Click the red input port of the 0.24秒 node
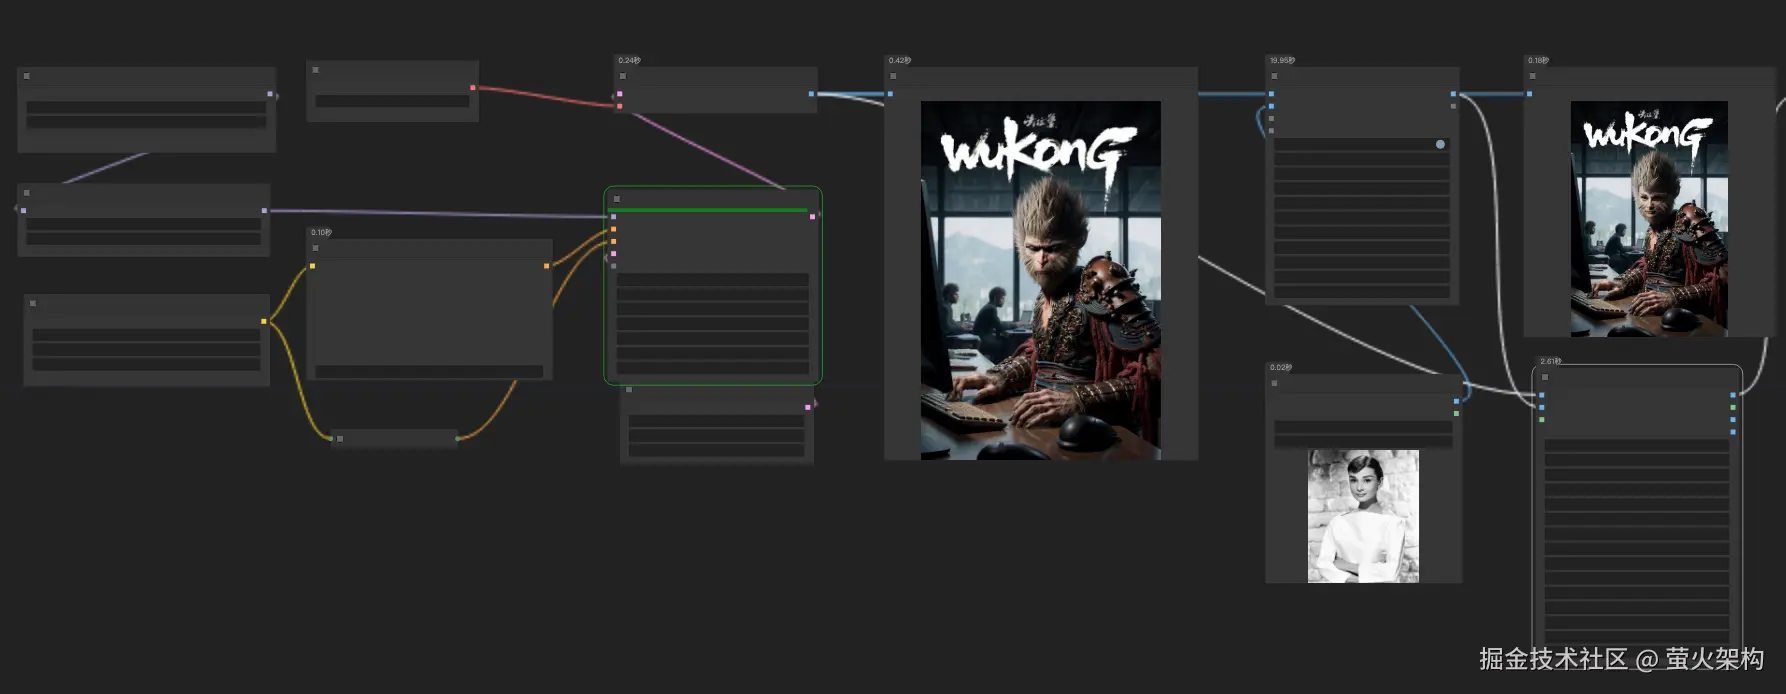The image size is (1786, 694). (620, 106)
